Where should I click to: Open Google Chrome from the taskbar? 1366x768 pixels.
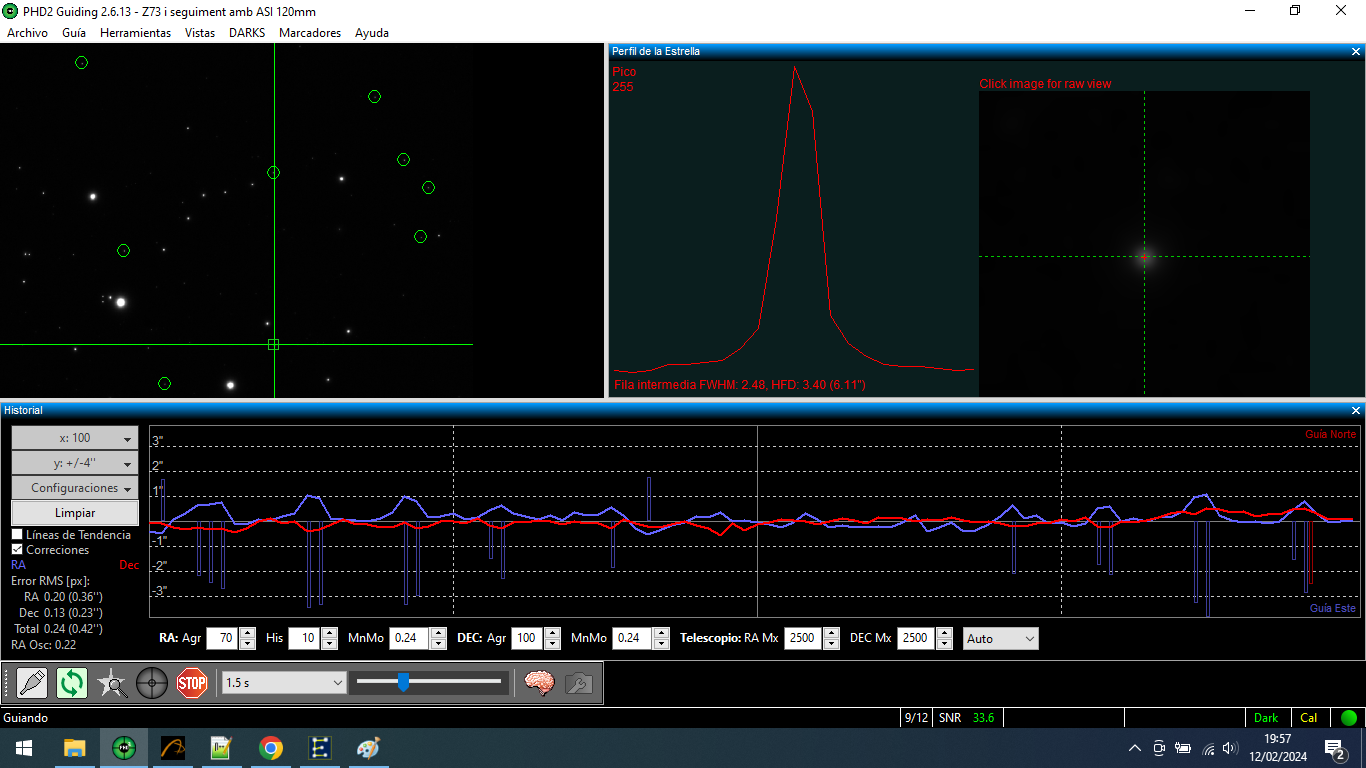click(x=271, y=748)
